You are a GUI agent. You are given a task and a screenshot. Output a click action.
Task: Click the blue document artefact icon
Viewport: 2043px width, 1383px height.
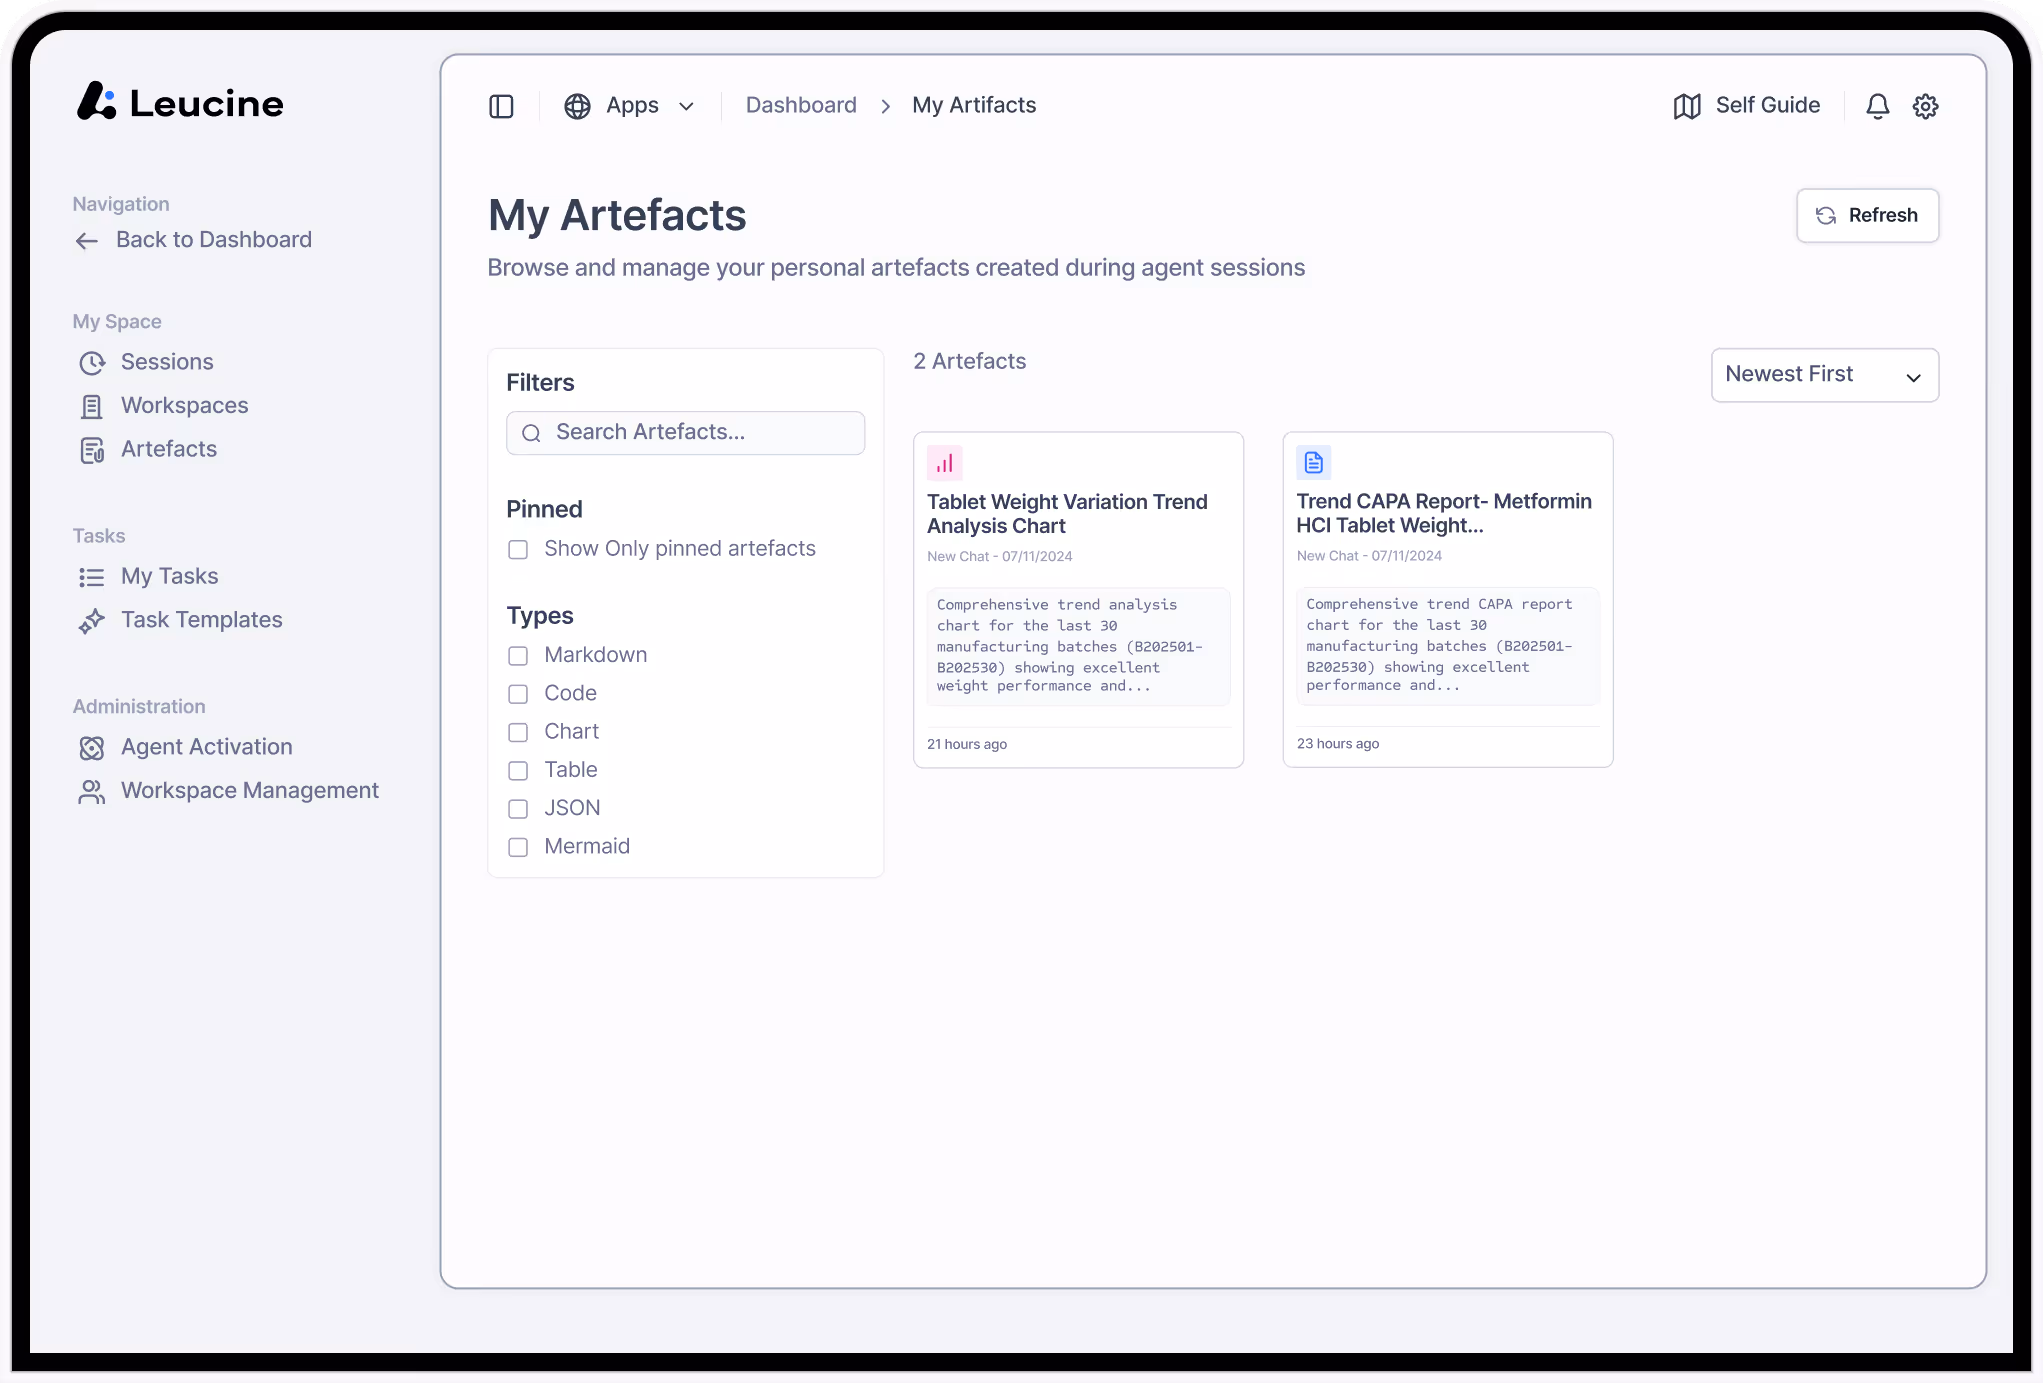(x=1313, y=462)
